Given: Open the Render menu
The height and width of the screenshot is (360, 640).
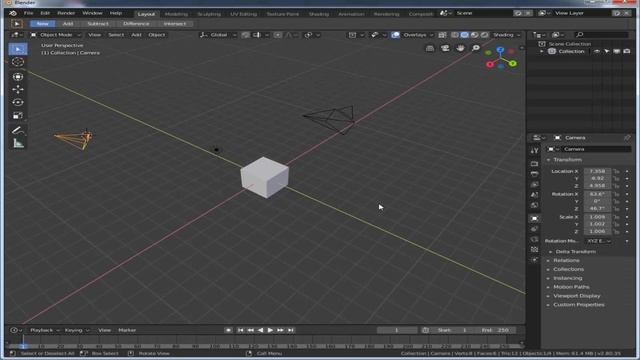Looking at the screenshot, I should point(66,13).
